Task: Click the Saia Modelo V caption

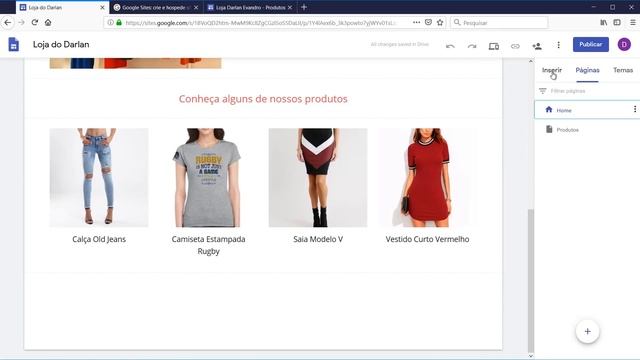Action: click(318, 239)
